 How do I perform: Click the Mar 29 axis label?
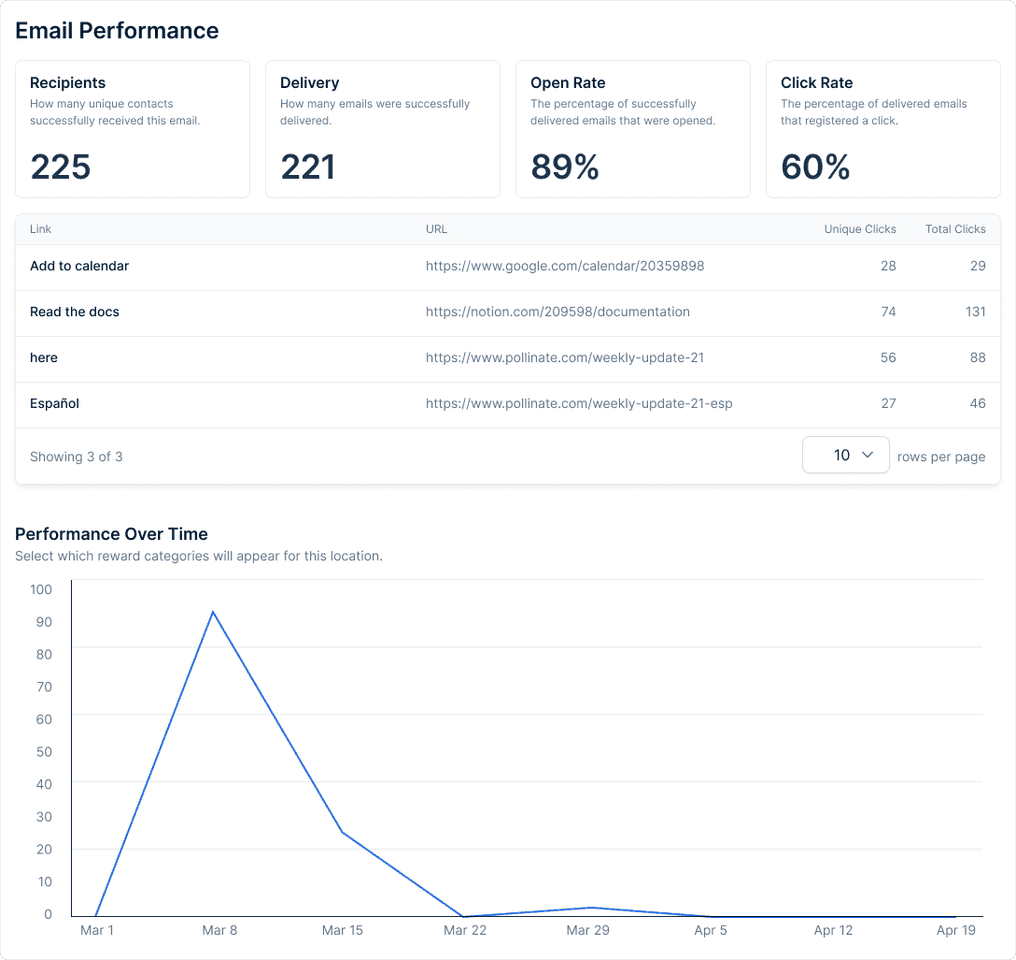588,930
